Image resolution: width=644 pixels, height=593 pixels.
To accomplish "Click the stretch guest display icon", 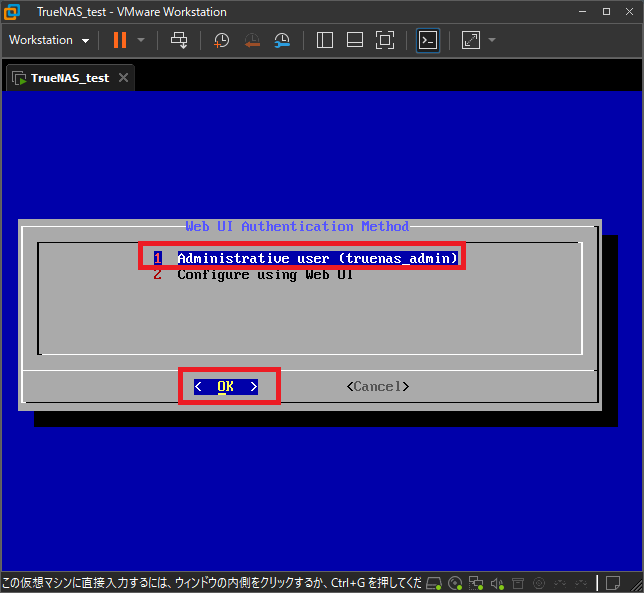I will [471, 40].
